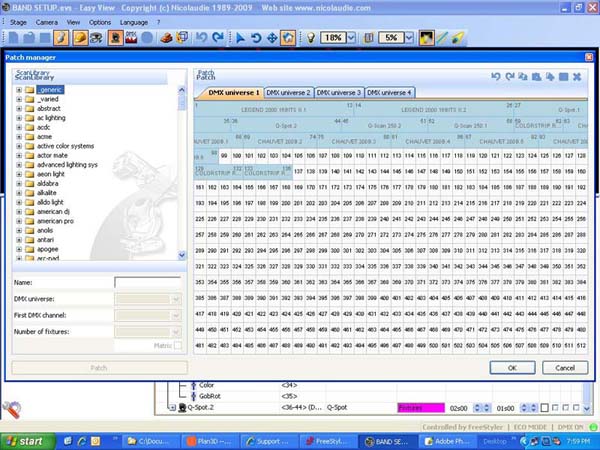Switch to DMX universe 3 tab
The width and height of the screenshot is (600, 450).
click(x=339, y=93)
